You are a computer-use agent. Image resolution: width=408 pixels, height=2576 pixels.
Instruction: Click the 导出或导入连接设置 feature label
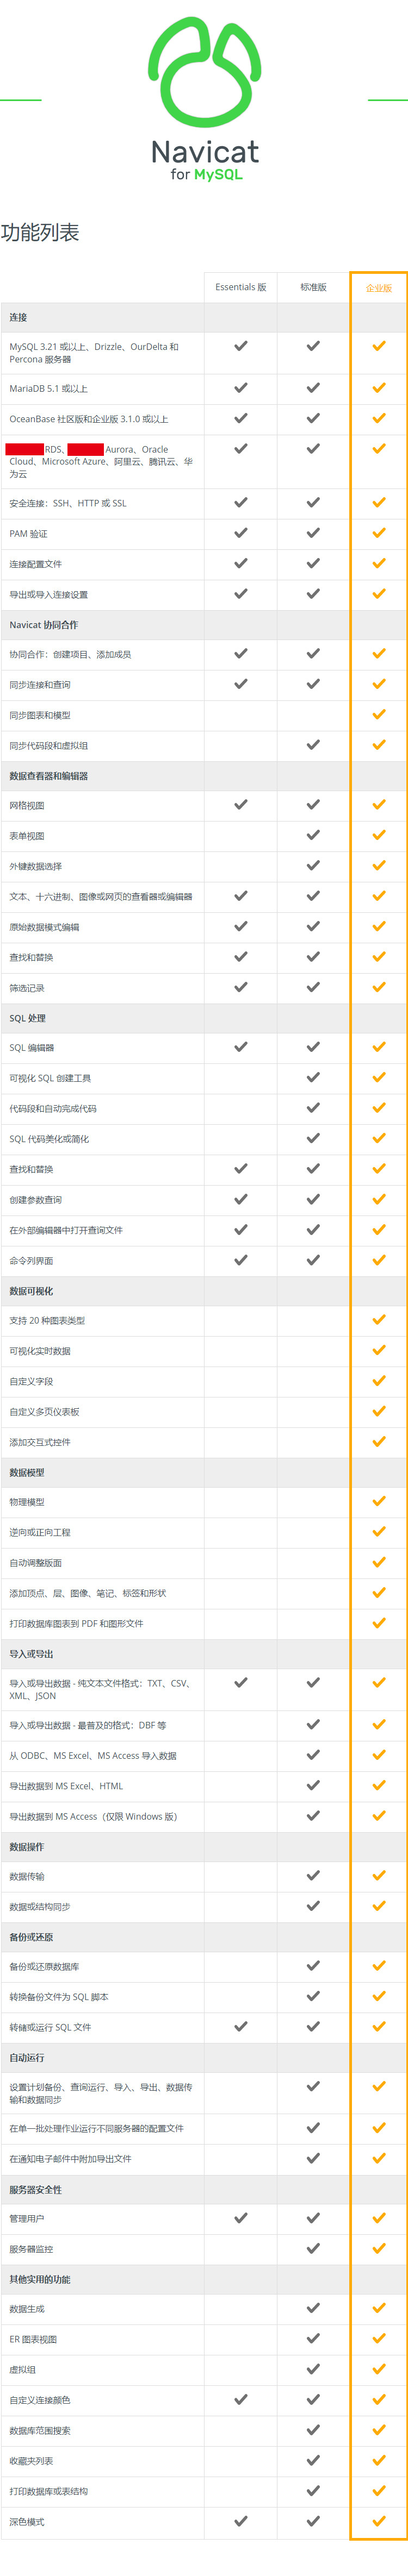49,595
